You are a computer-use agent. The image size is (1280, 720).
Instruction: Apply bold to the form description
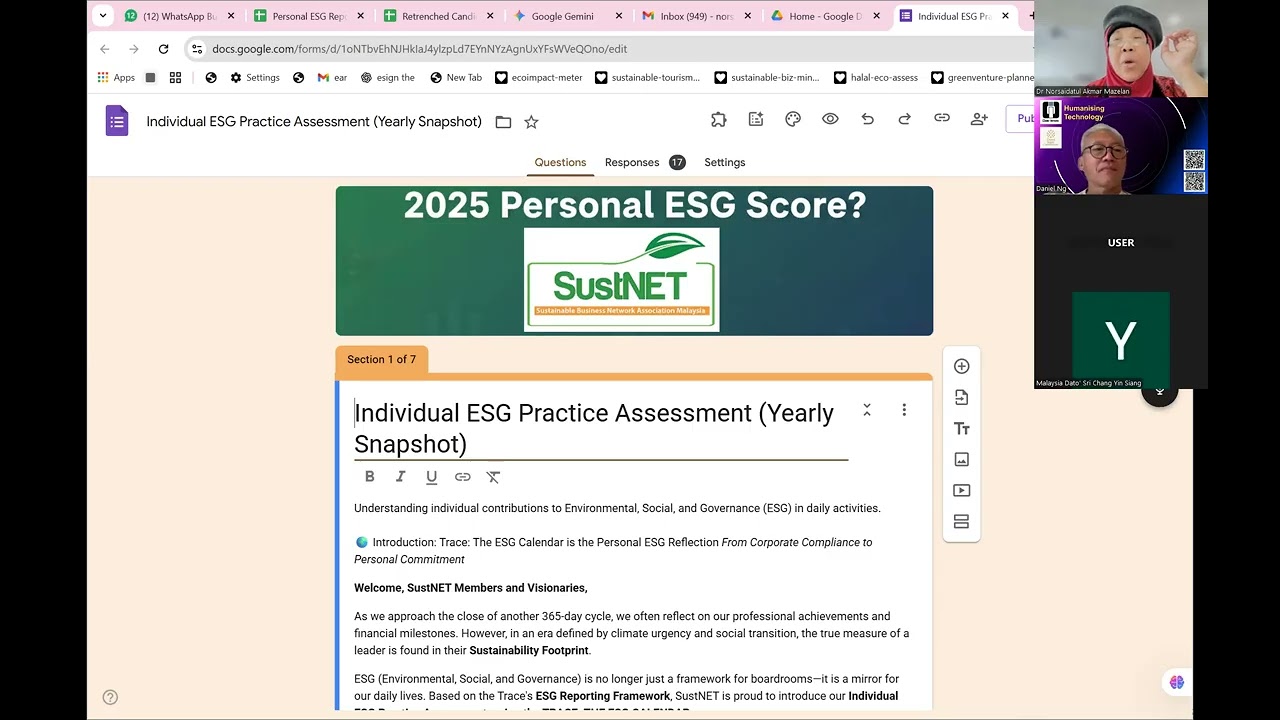coord(369,477)
